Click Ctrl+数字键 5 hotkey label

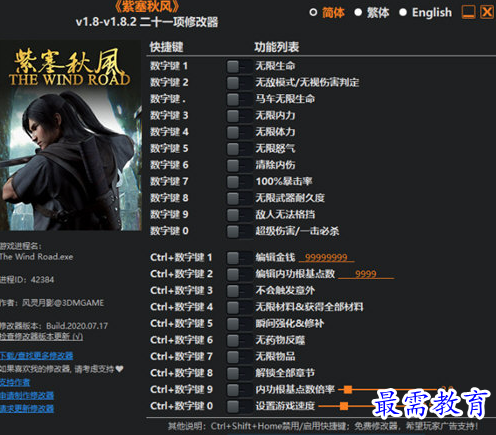(181, 323)
